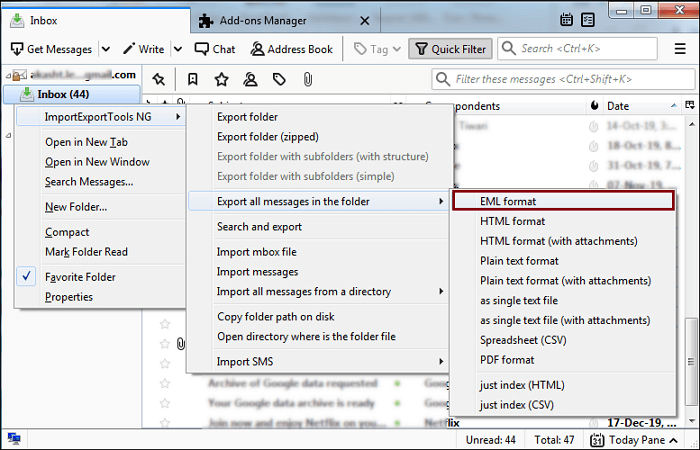The width and height of the screenshot is (700, 450).
Task: Toggle the Quick Filter button
Action: tap(450, 49)
